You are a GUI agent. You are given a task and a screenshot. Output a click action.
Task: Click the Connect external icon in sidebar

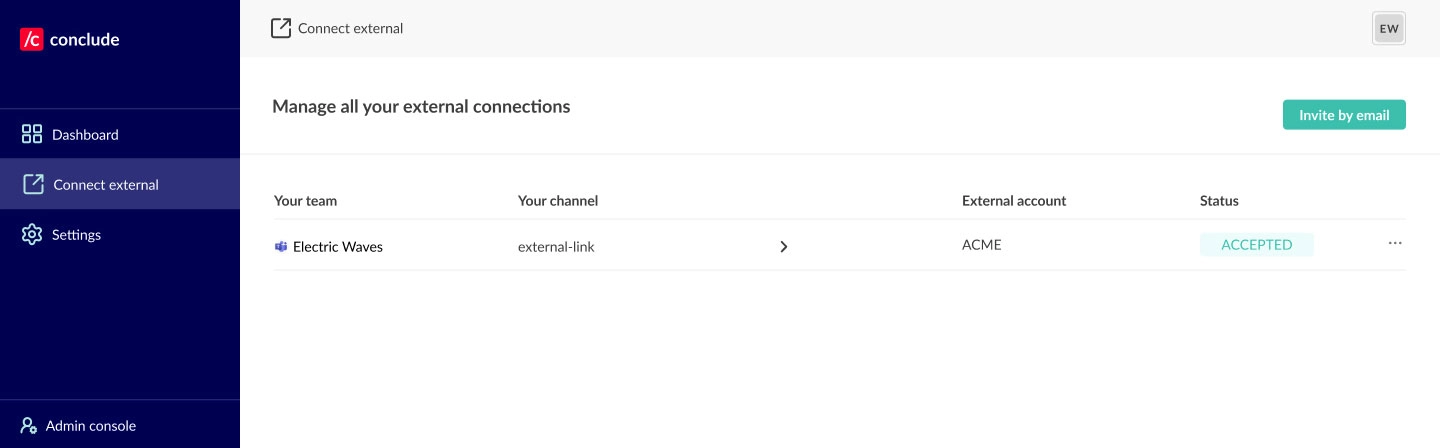point(33,184)
